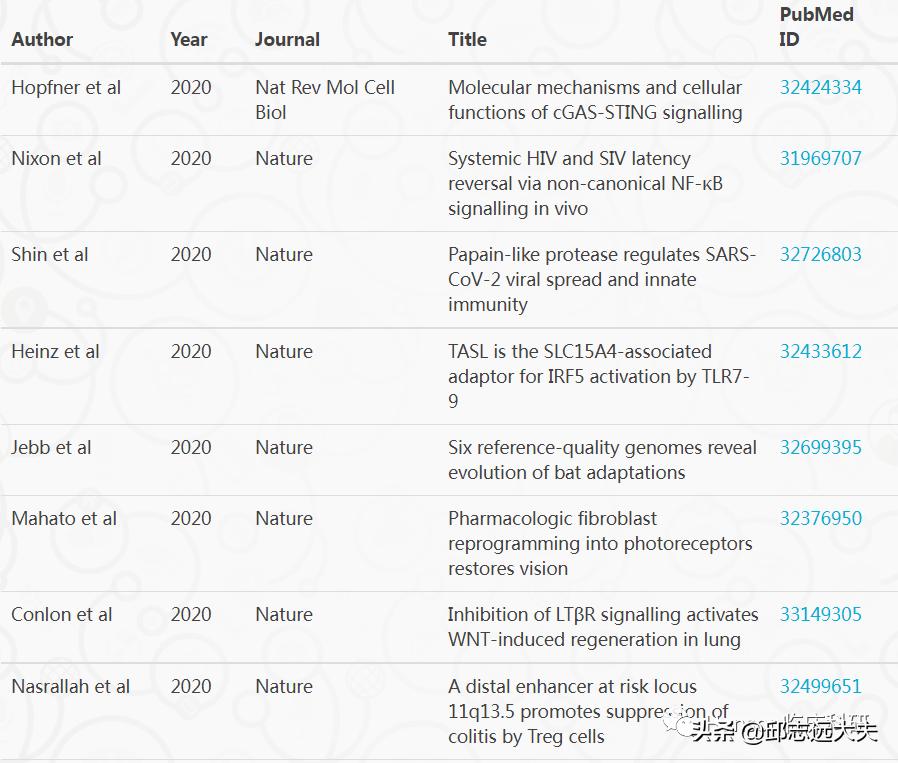Open PubMed ID 33149305 link

coord(820,614)
